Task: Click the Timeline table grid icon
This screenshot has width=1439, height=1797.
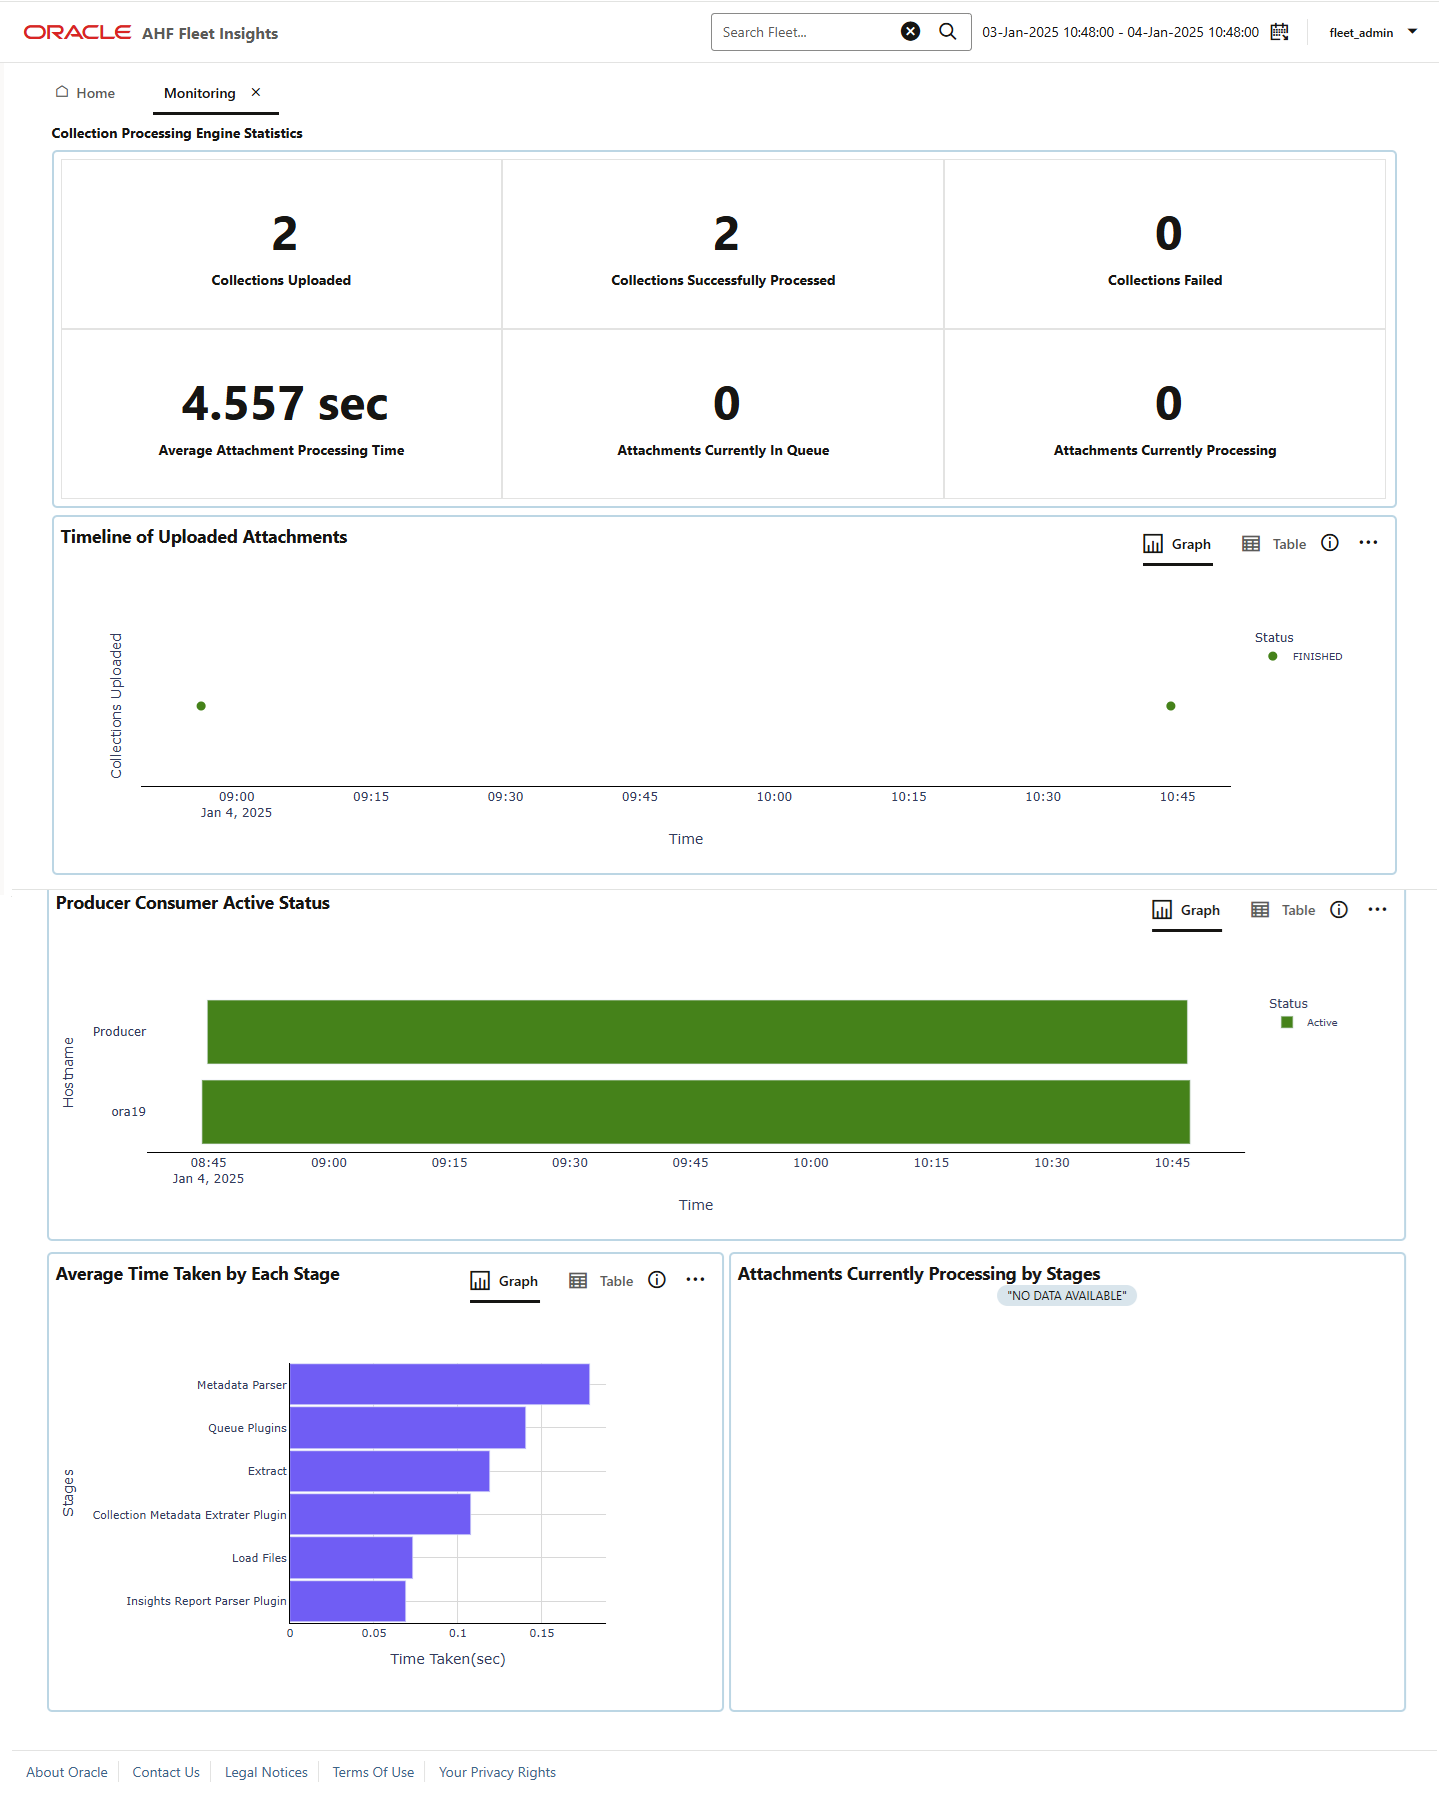Action: 1251,544
